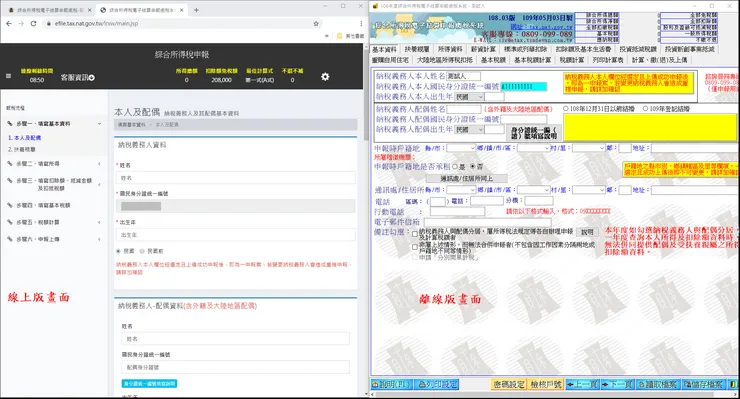Viewport: 740px width, 399px height.
Task: Select 否 for 戶籍地是否承租
Action: (472, 167)
